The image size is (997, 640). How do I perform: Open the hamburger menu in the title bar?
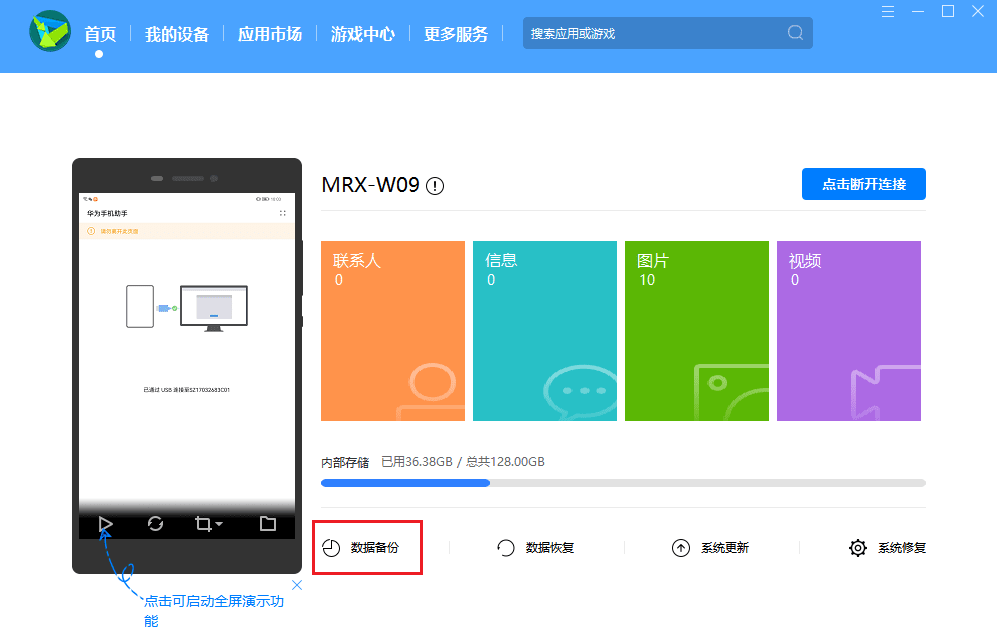click(x=889, y=12)
